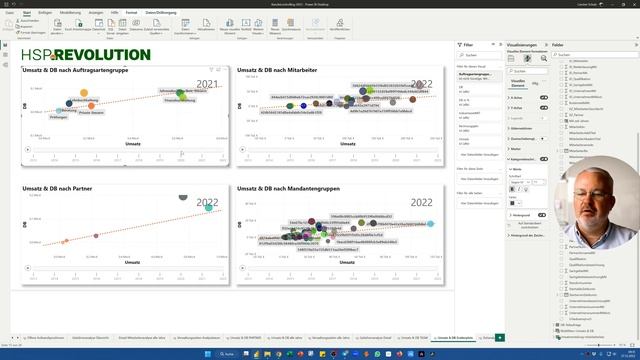
Task: Toggle the X-Achse switch
Action: click(x=544, y=98)
